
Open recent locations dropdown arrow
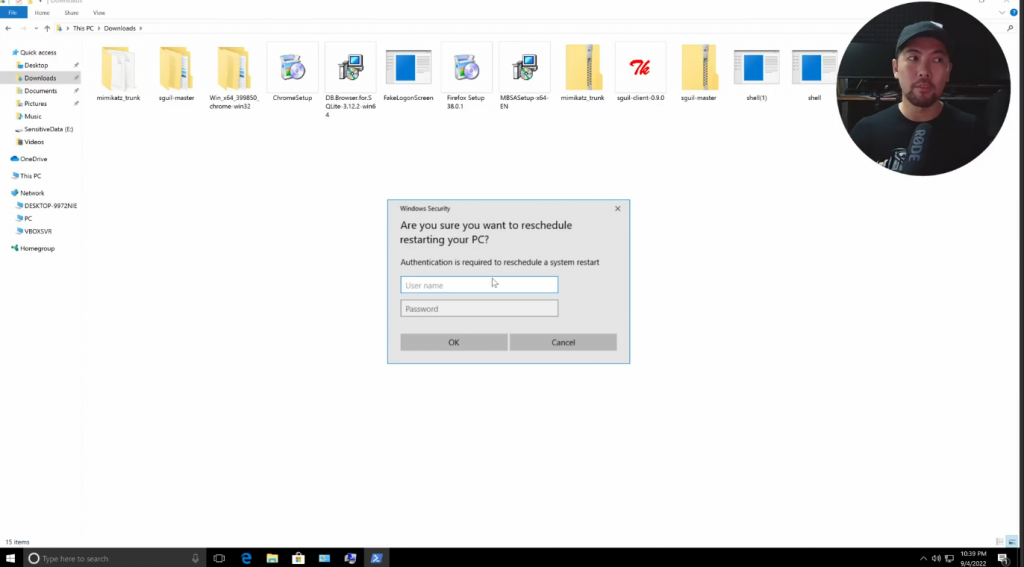point(36,28)
